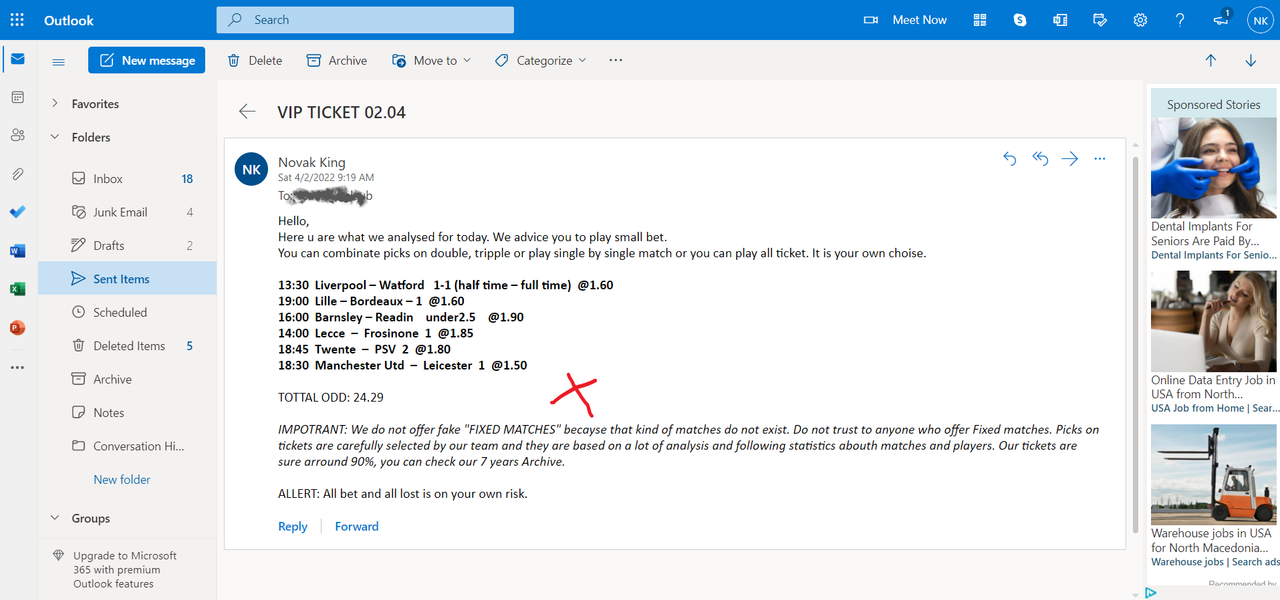Open the Move to dropdown
The height and width of the screenshot is (600, 1280).
(x=432, y=60)
